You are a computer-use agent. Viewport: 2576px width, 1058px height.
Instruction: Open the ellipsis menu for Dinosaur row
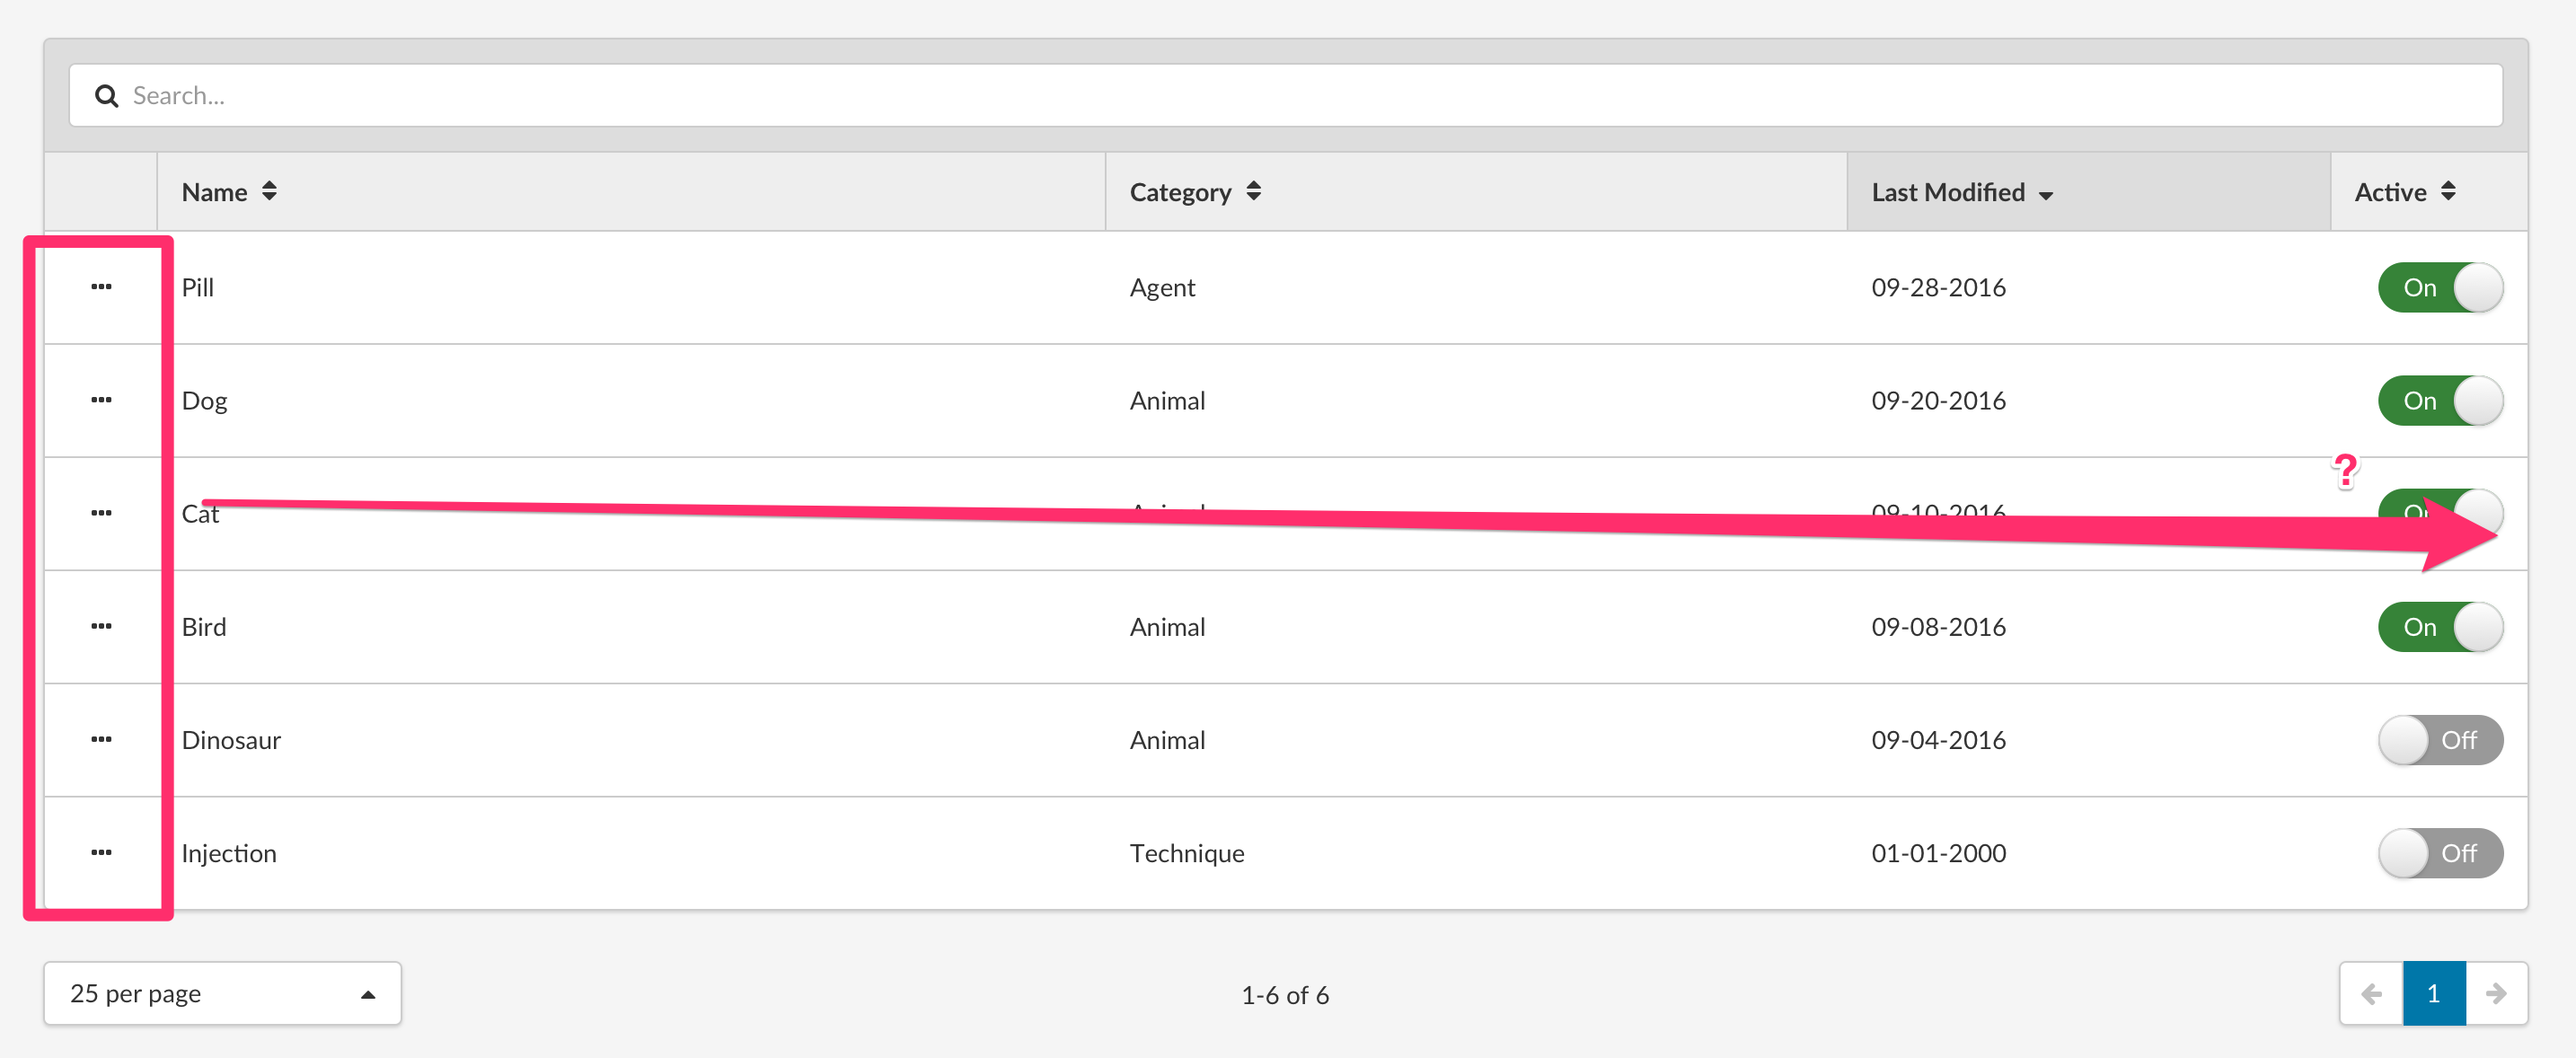[x=101, y=739]
